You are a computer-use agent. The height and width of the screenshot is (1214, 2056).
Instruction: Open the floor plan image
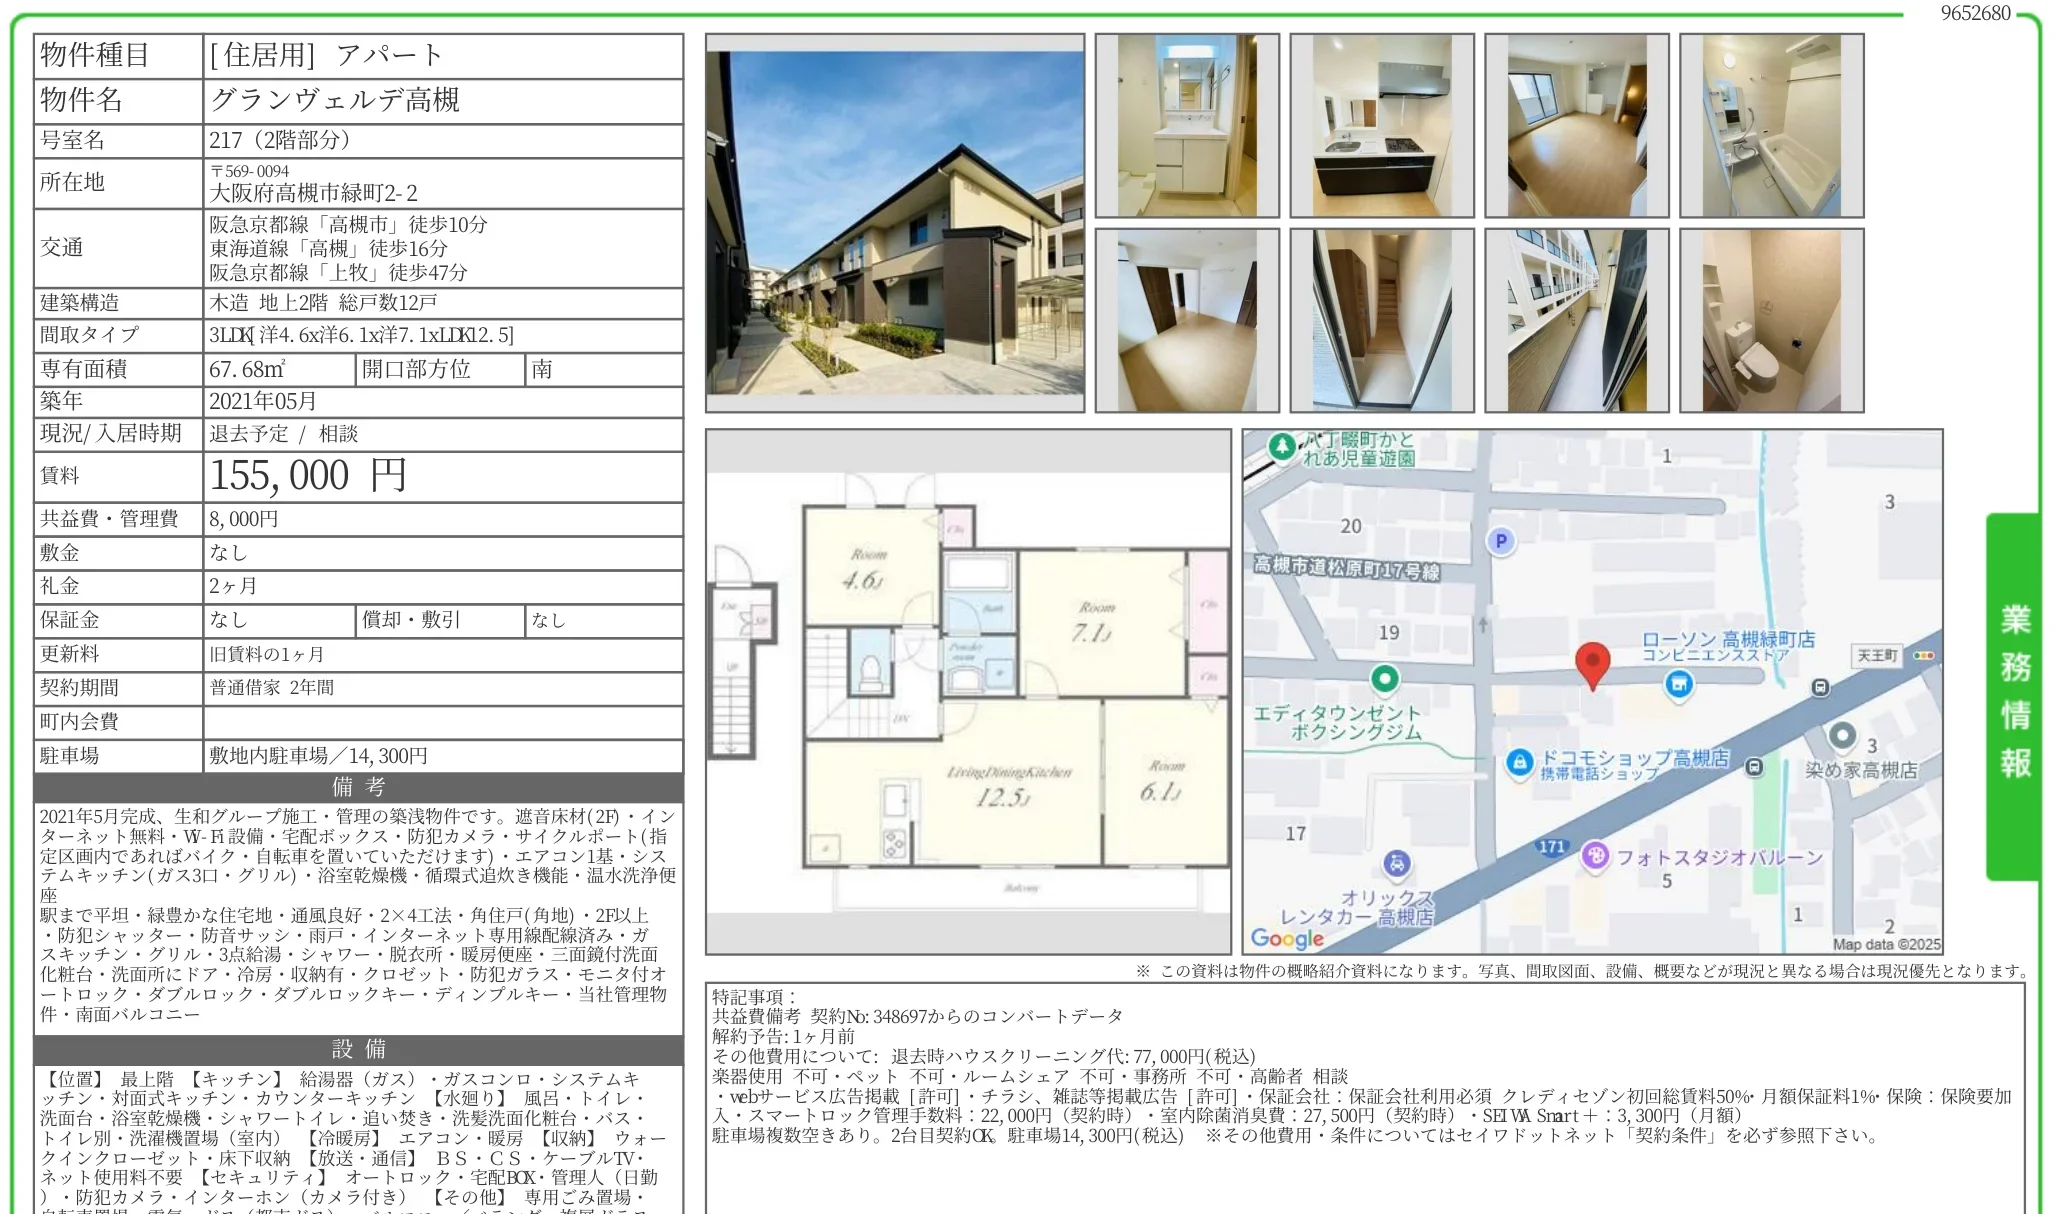pyautogui.click(x=968, y=692)
